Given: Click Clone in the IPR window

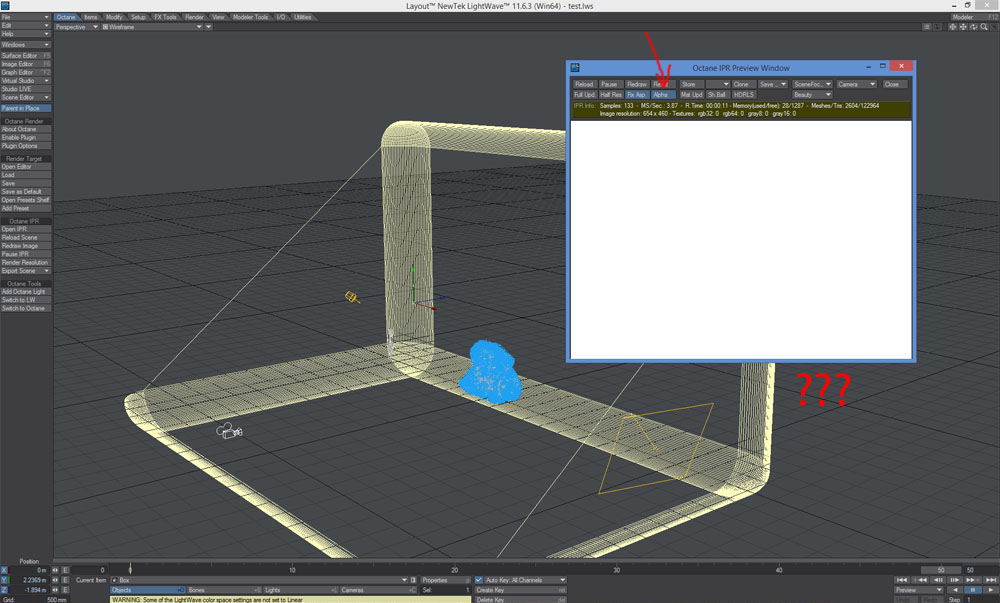Looking at the screenshot, I should 742,84.
